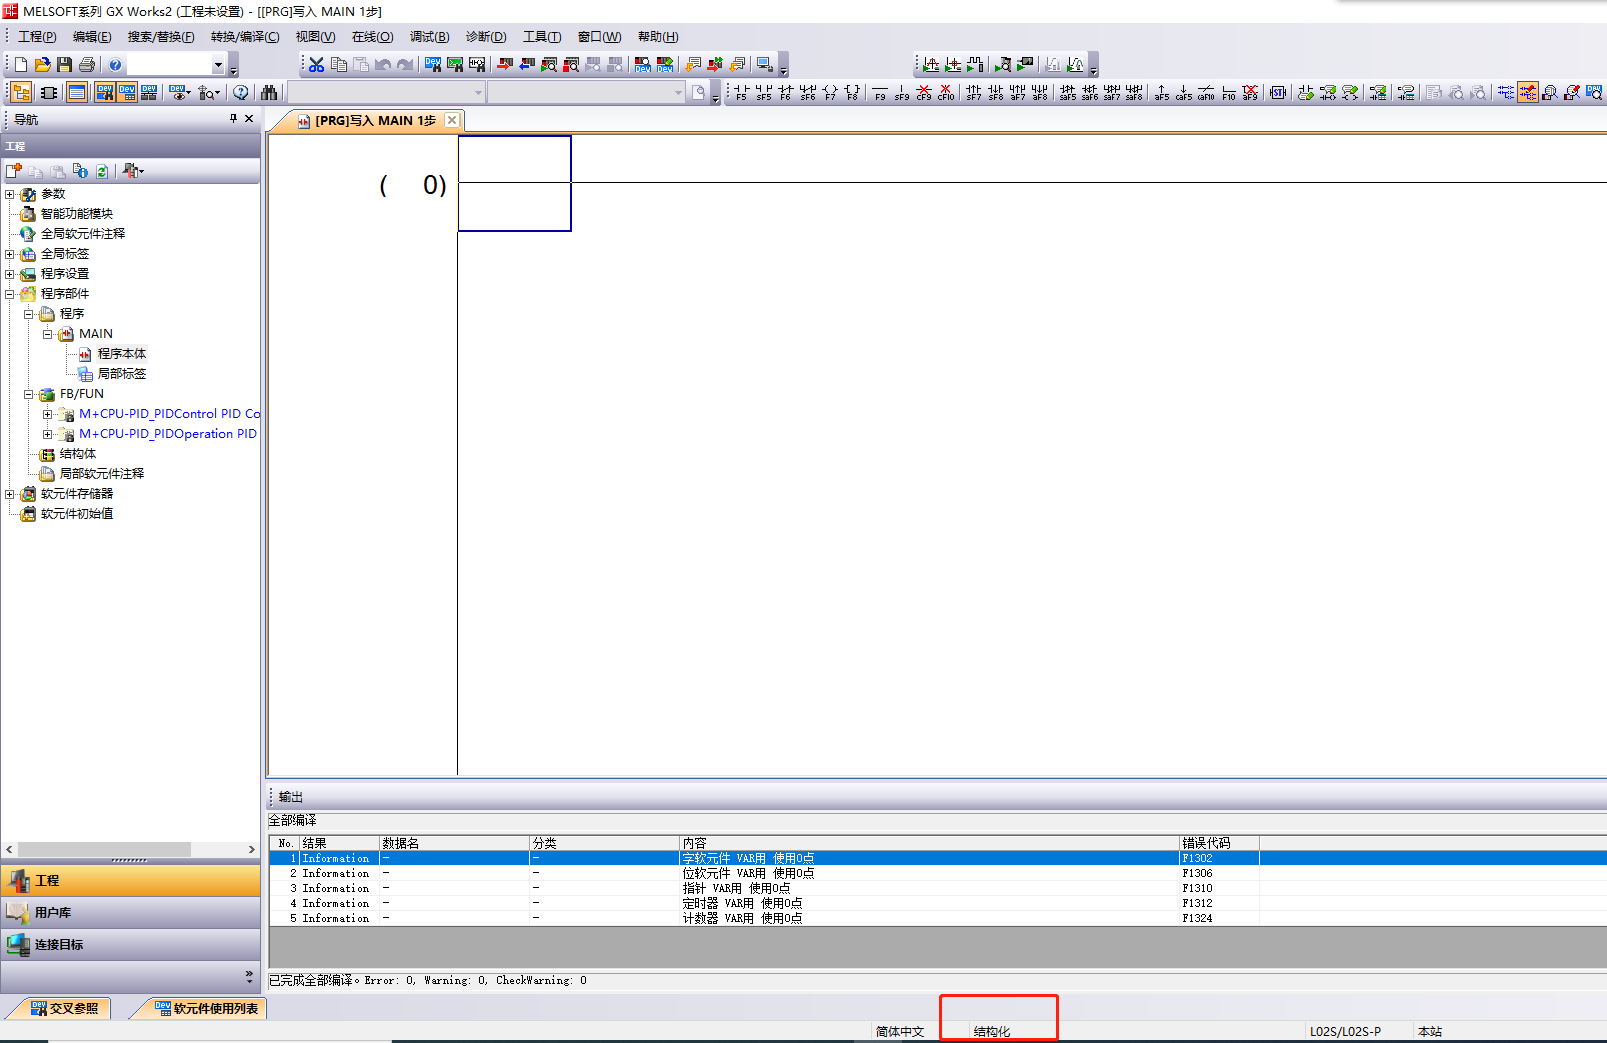Click the Cut scissors icon in toolbar
Viewport: 1607px width, 1043px height.
click(x=317, y=65)
